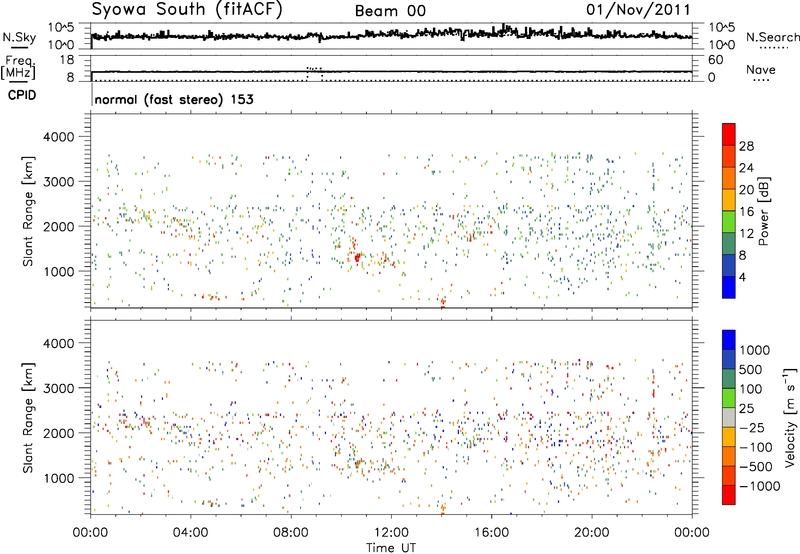Click the '12:00' time tick label

(x=391, y=533)
